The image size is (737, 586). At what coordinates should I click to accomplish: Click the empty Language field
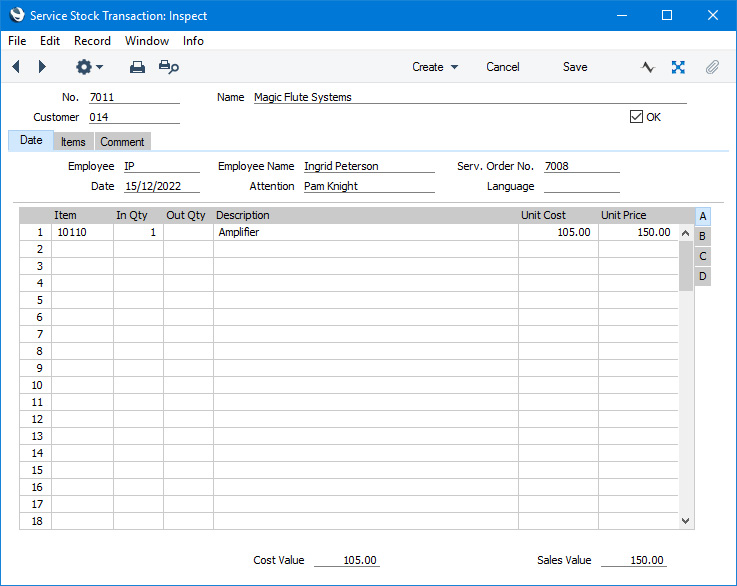[x=581, y=186]
